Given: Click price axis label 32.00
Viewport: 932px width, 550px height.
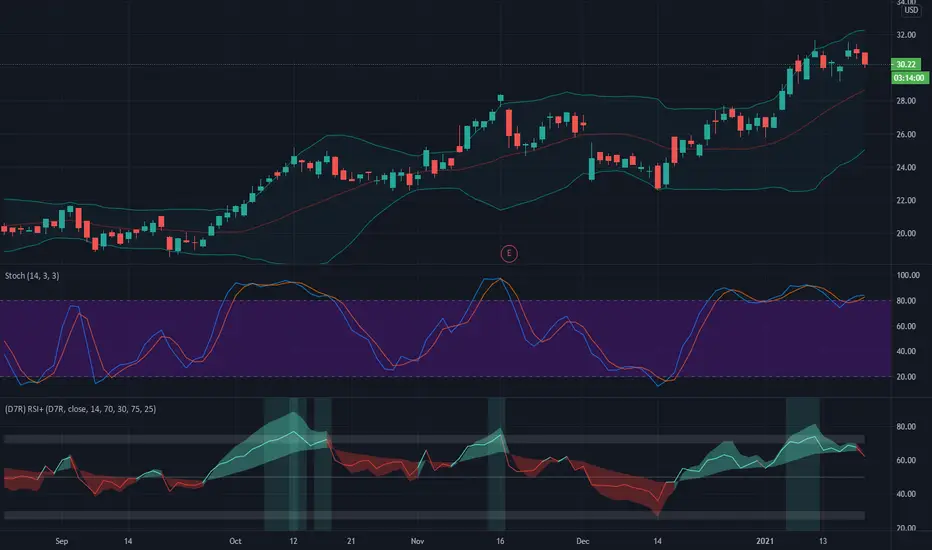Looking at the screenshot, I should pos(906,35).
